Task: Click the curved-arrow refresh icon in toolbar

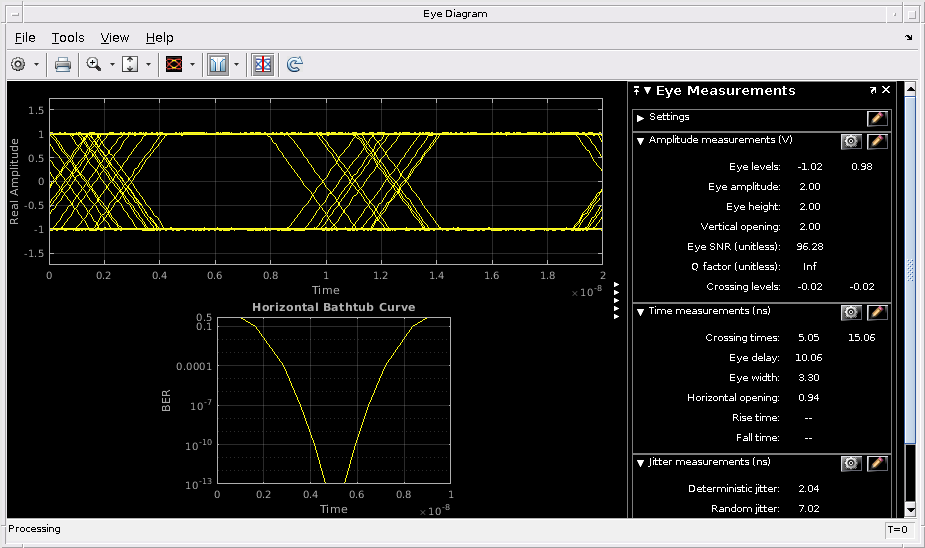Action: click(x=295, y=64)
